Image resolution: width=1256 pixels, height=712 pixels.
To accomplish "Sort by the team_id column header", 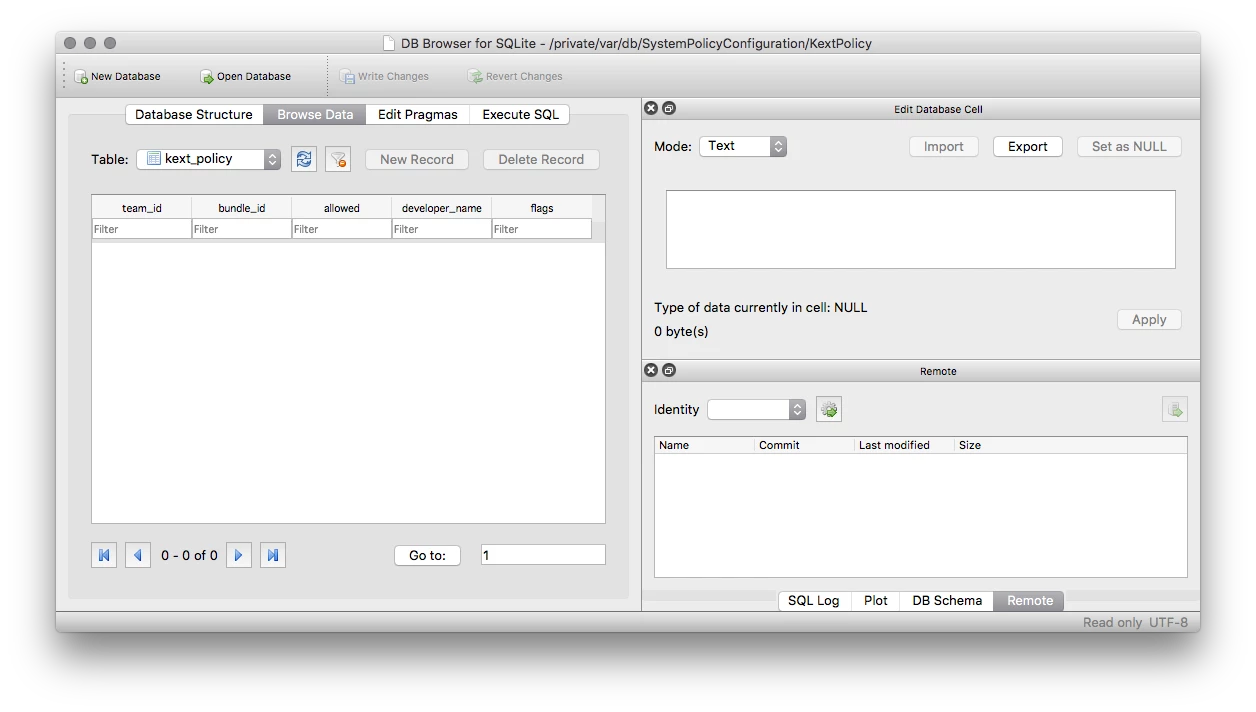I will point(142,208).
